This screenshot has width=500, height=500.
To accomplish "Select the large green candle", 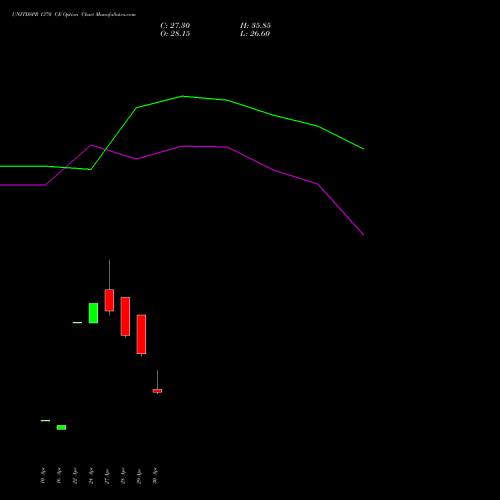I will (x=93, y=313).
